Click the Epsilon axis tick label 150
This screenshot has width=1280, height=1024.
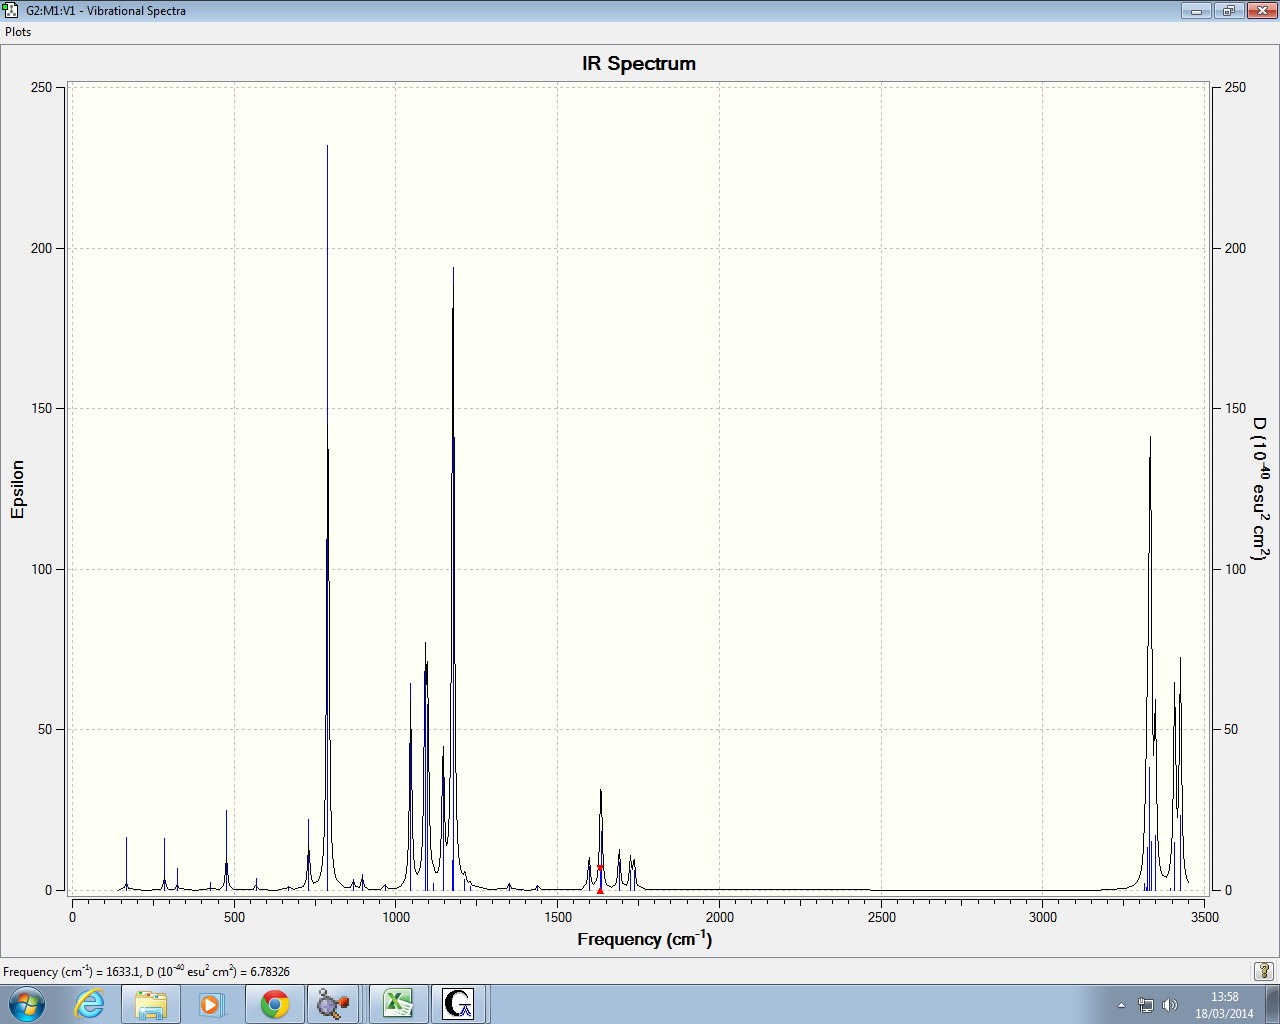click(x=41, y=408)
